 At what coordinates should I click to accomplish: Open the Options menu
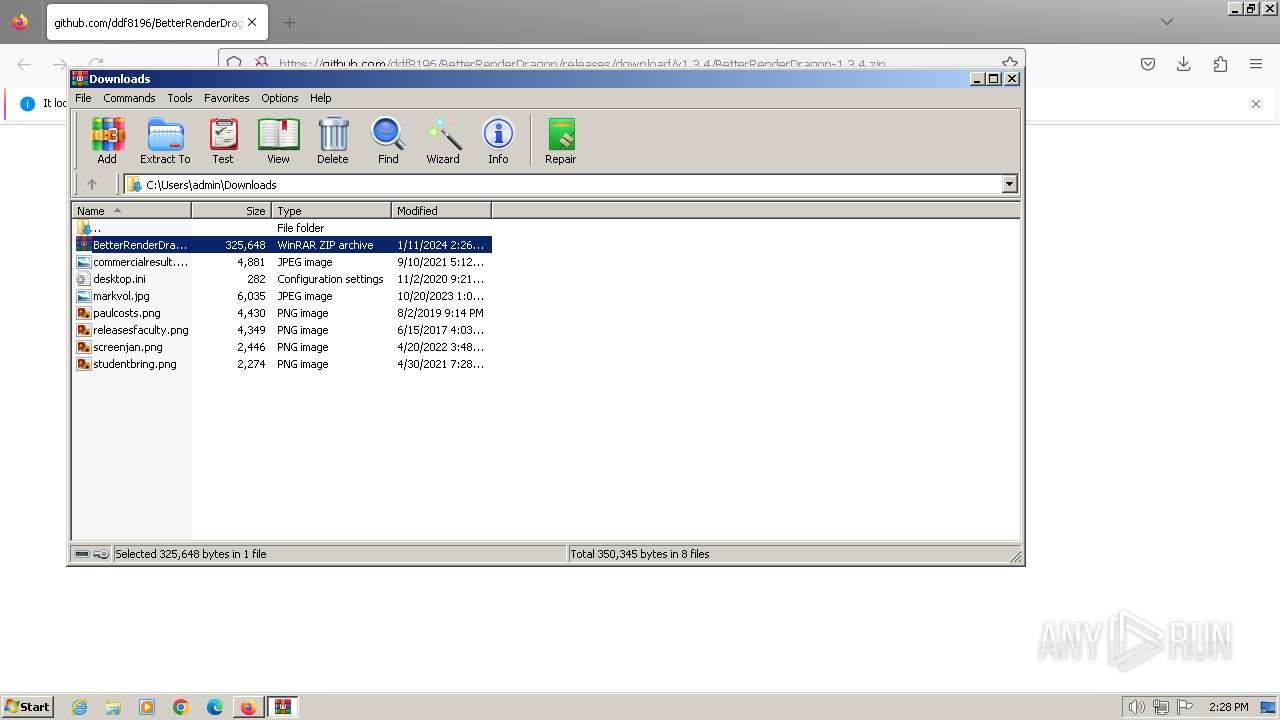coord(280,98)
